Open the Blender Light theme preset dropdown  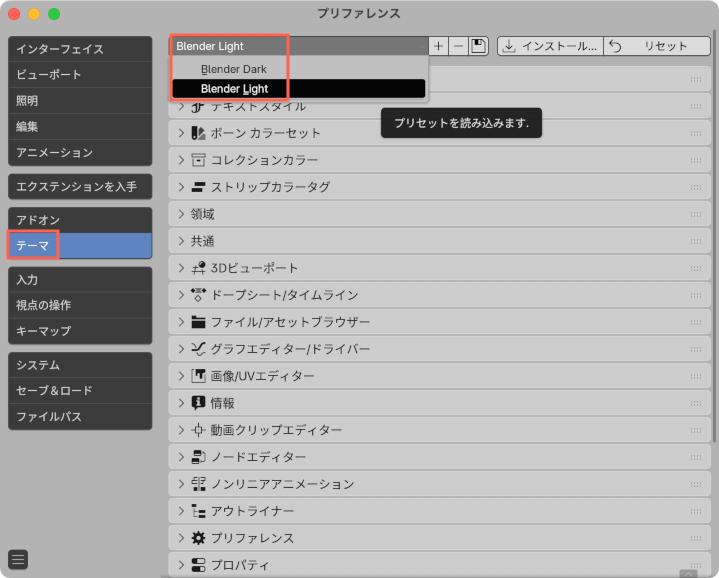(x=299, y=46)
